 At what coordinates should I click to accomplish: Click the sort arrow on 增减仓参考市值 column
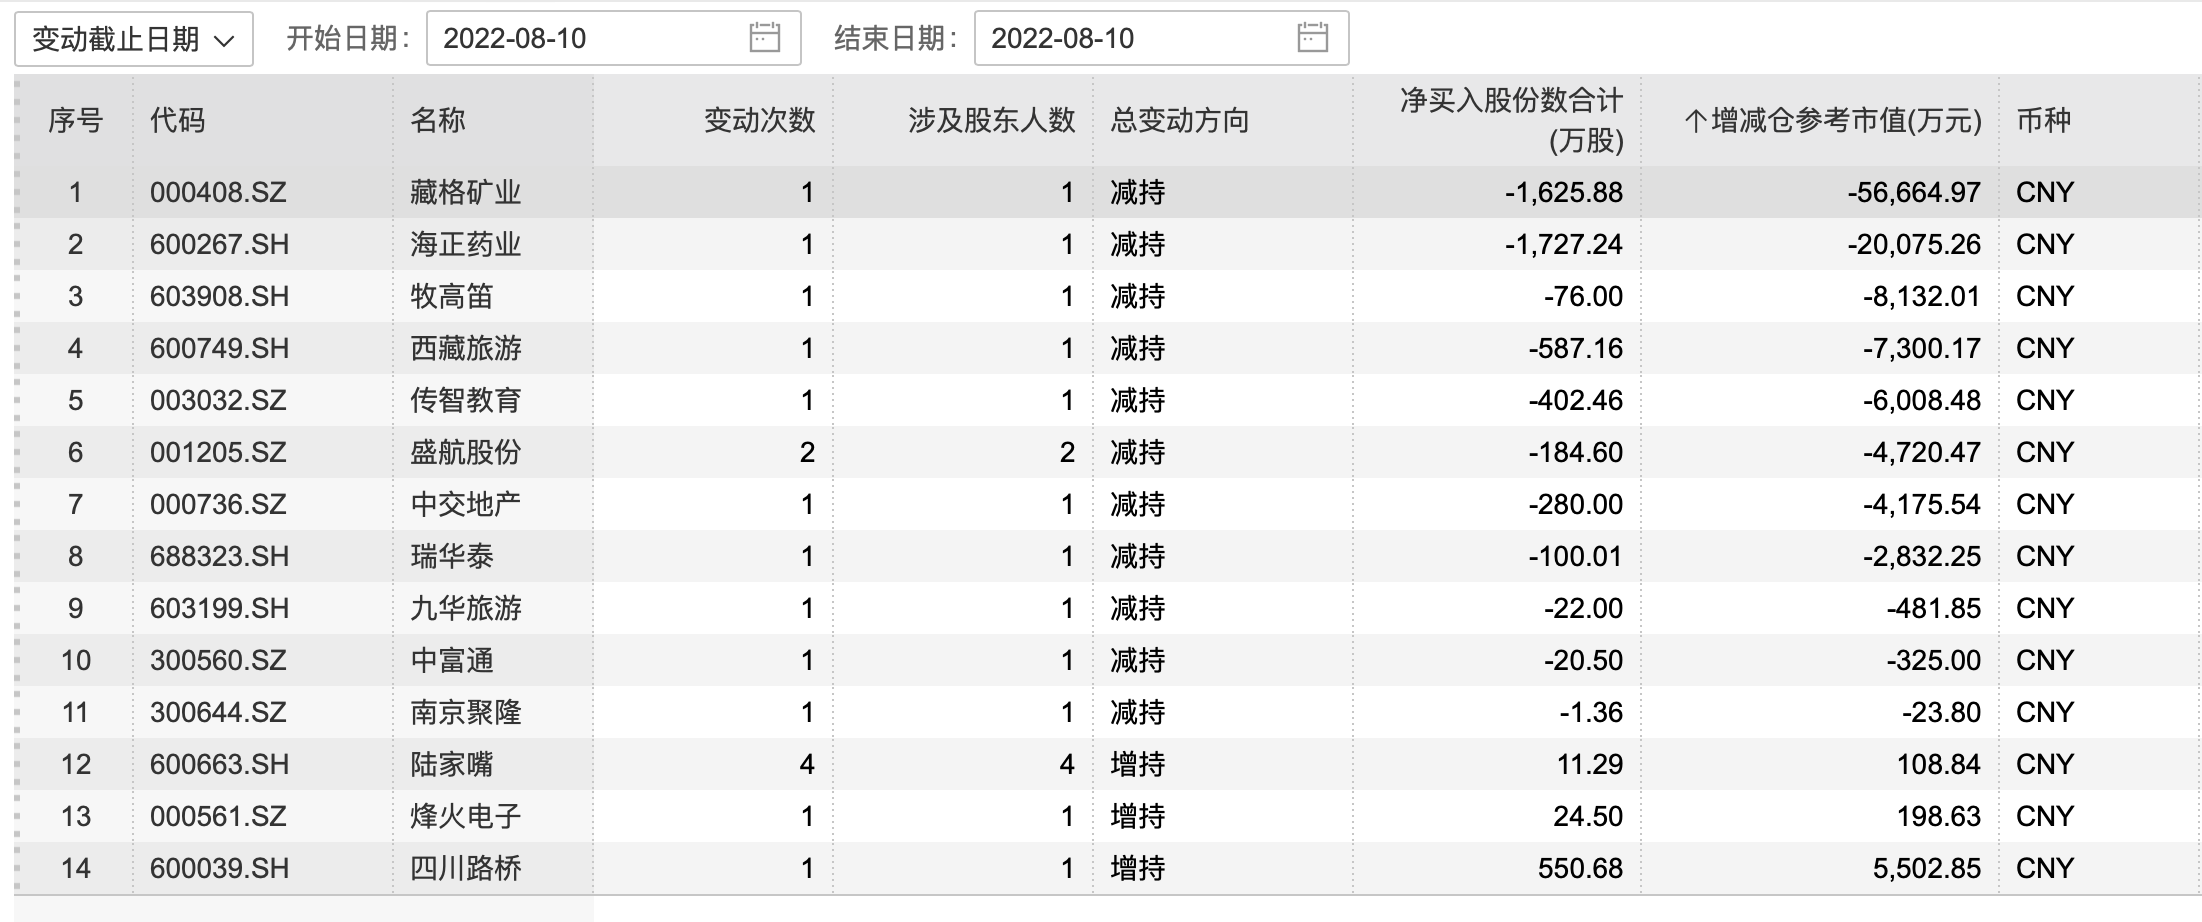click(1694, 122)
